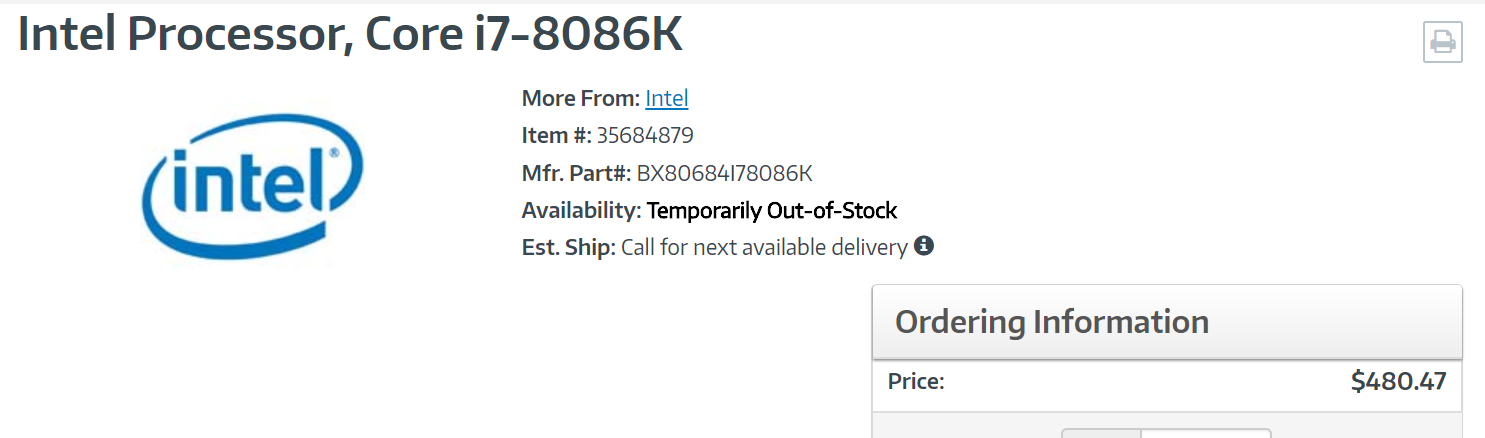Click the Ordering Information panel header
Image resolution: width=1485 pixels, height=438 pixels.
pyautogui.click(x=1052, y=322)
